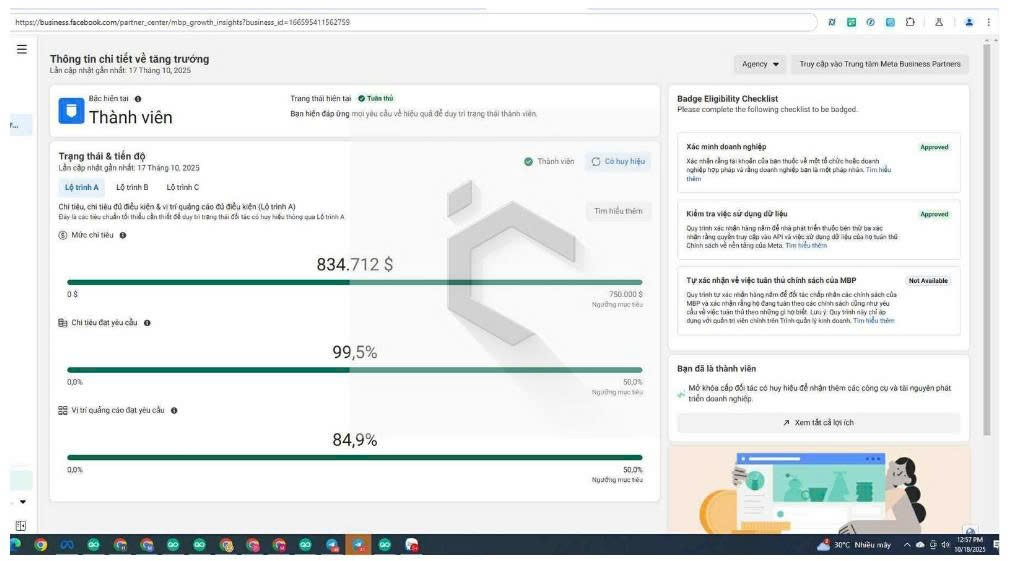The height and width of the screenshot is (561, 1024).
Task: Click Approved badge for Kiểm tra việc sử dụng dữ liệu
Action: pyautogui.click(x=934, y=214)
